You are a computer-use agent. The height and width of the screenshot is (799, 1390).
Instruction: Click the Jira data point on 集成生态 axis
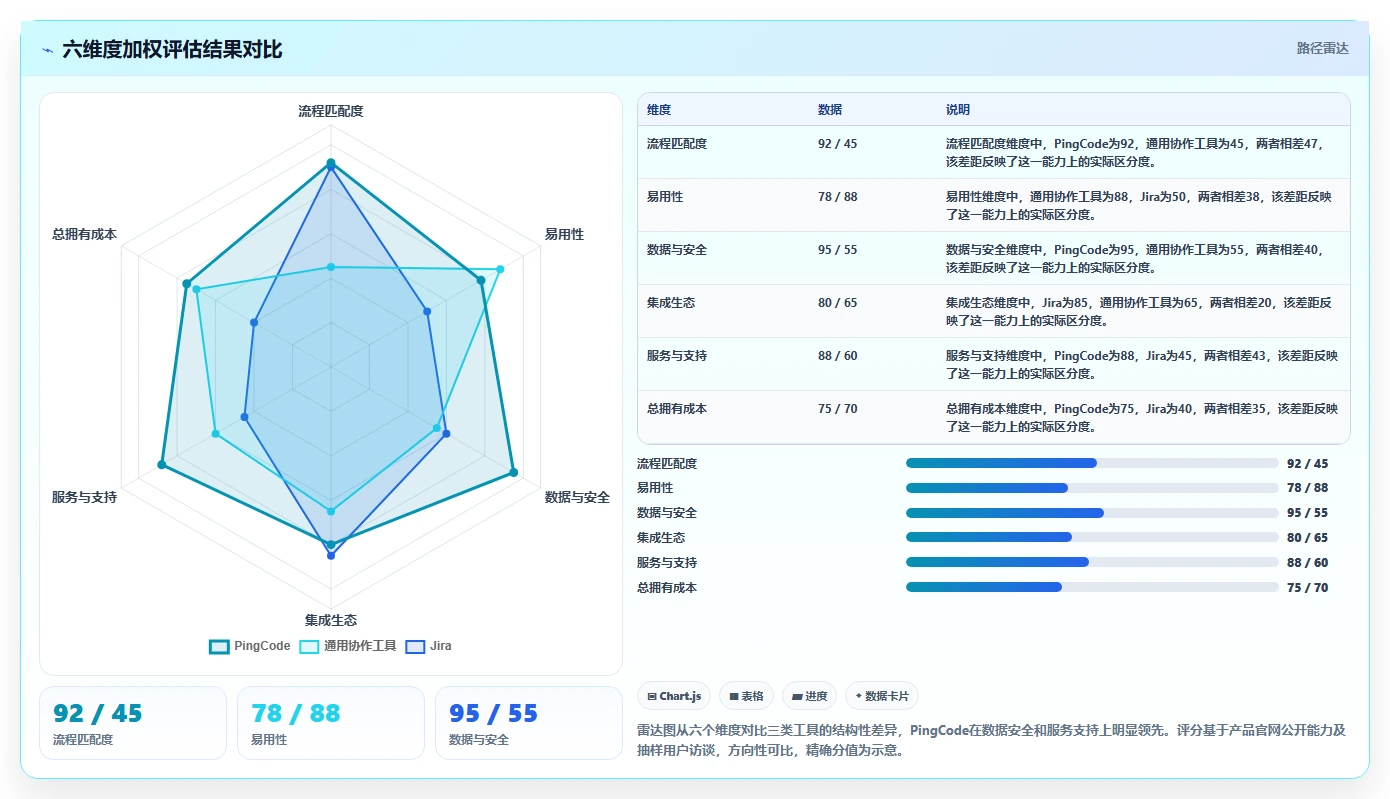coord(331,555)
